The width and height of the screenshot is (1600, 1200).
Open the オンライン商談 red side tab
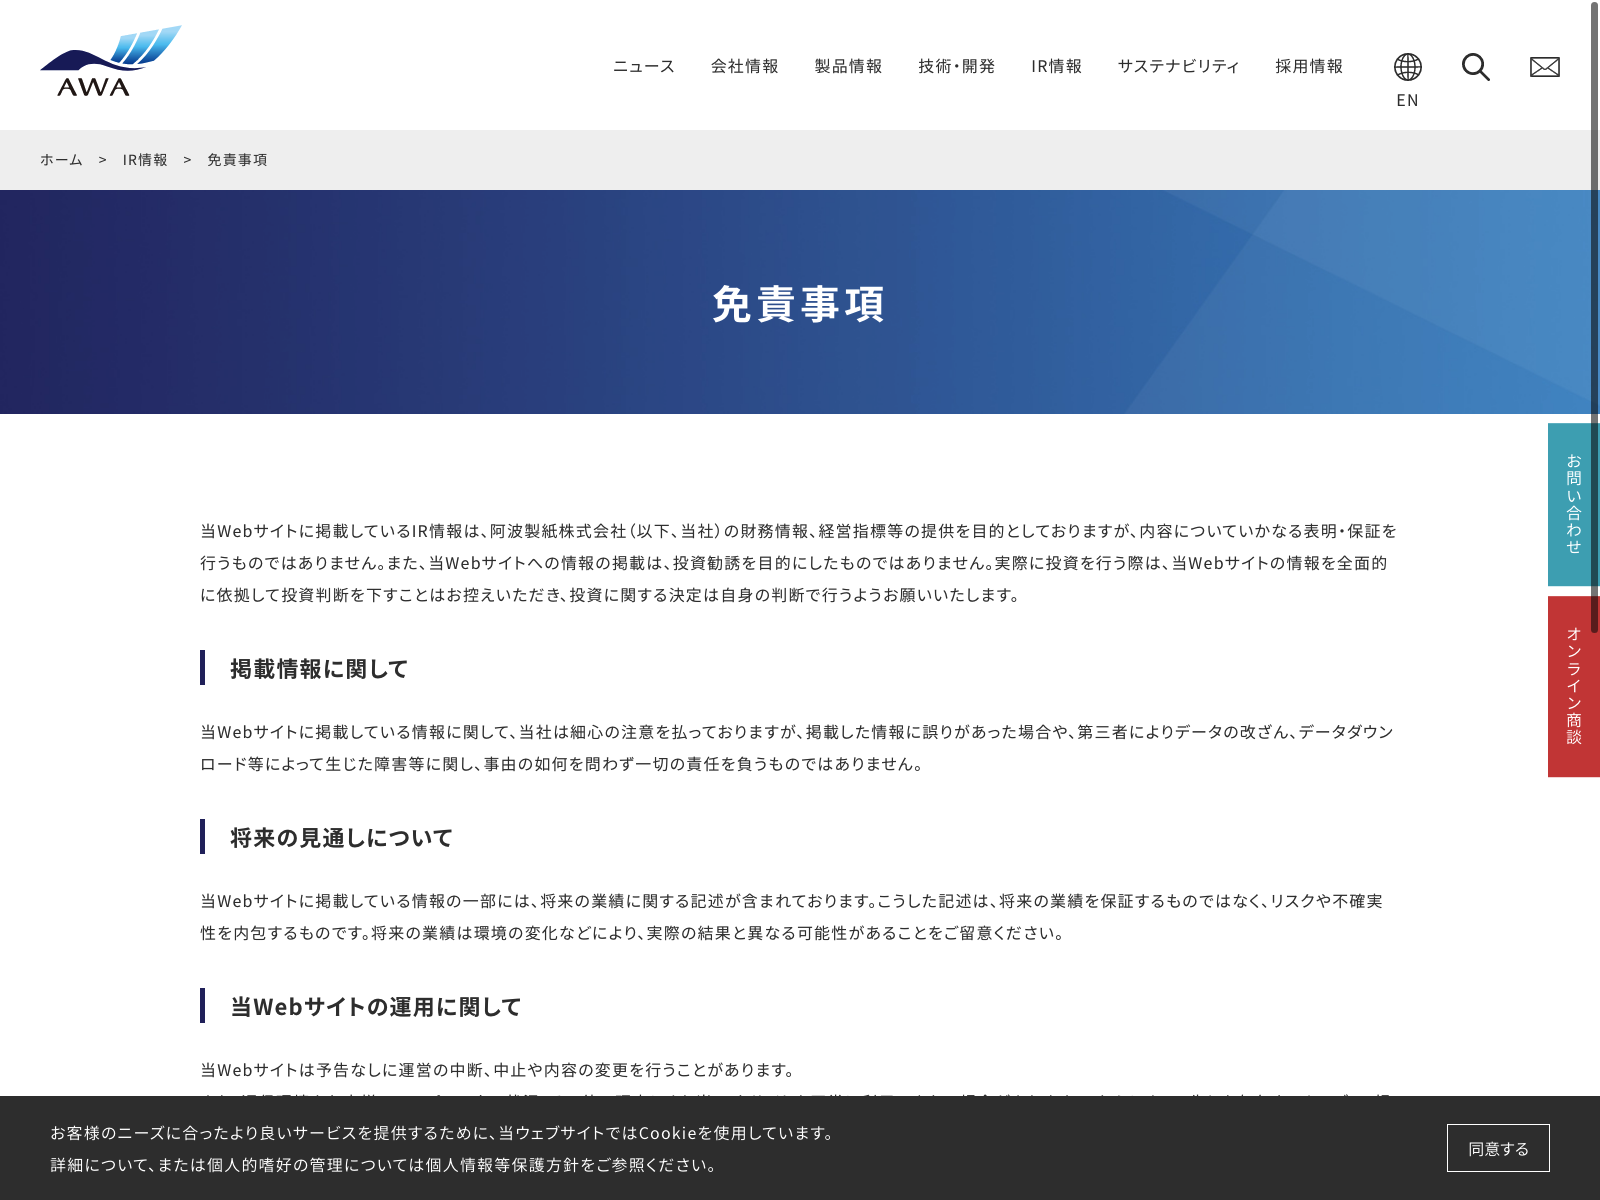pyautogui.click(x=1574, y=686)
